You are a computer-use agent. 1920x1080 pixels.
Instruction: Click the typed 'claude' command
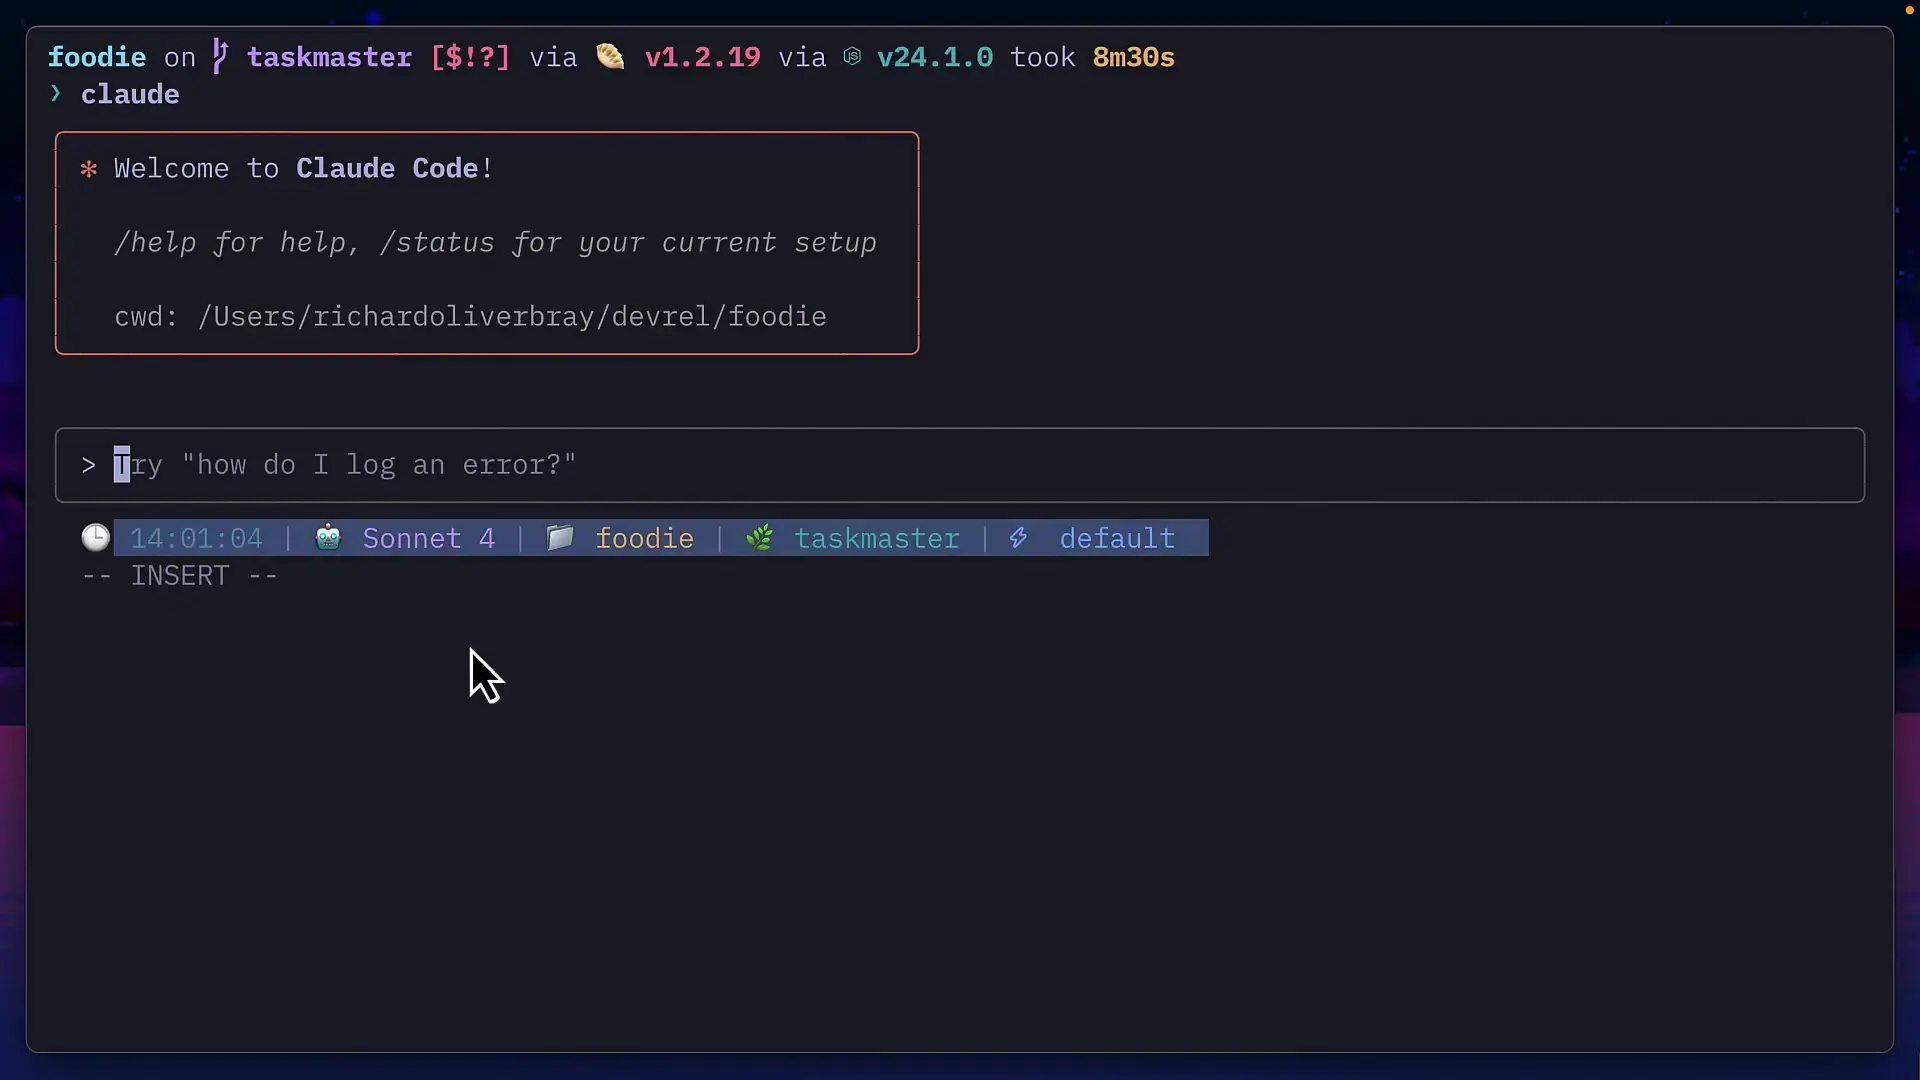[130, 94]
